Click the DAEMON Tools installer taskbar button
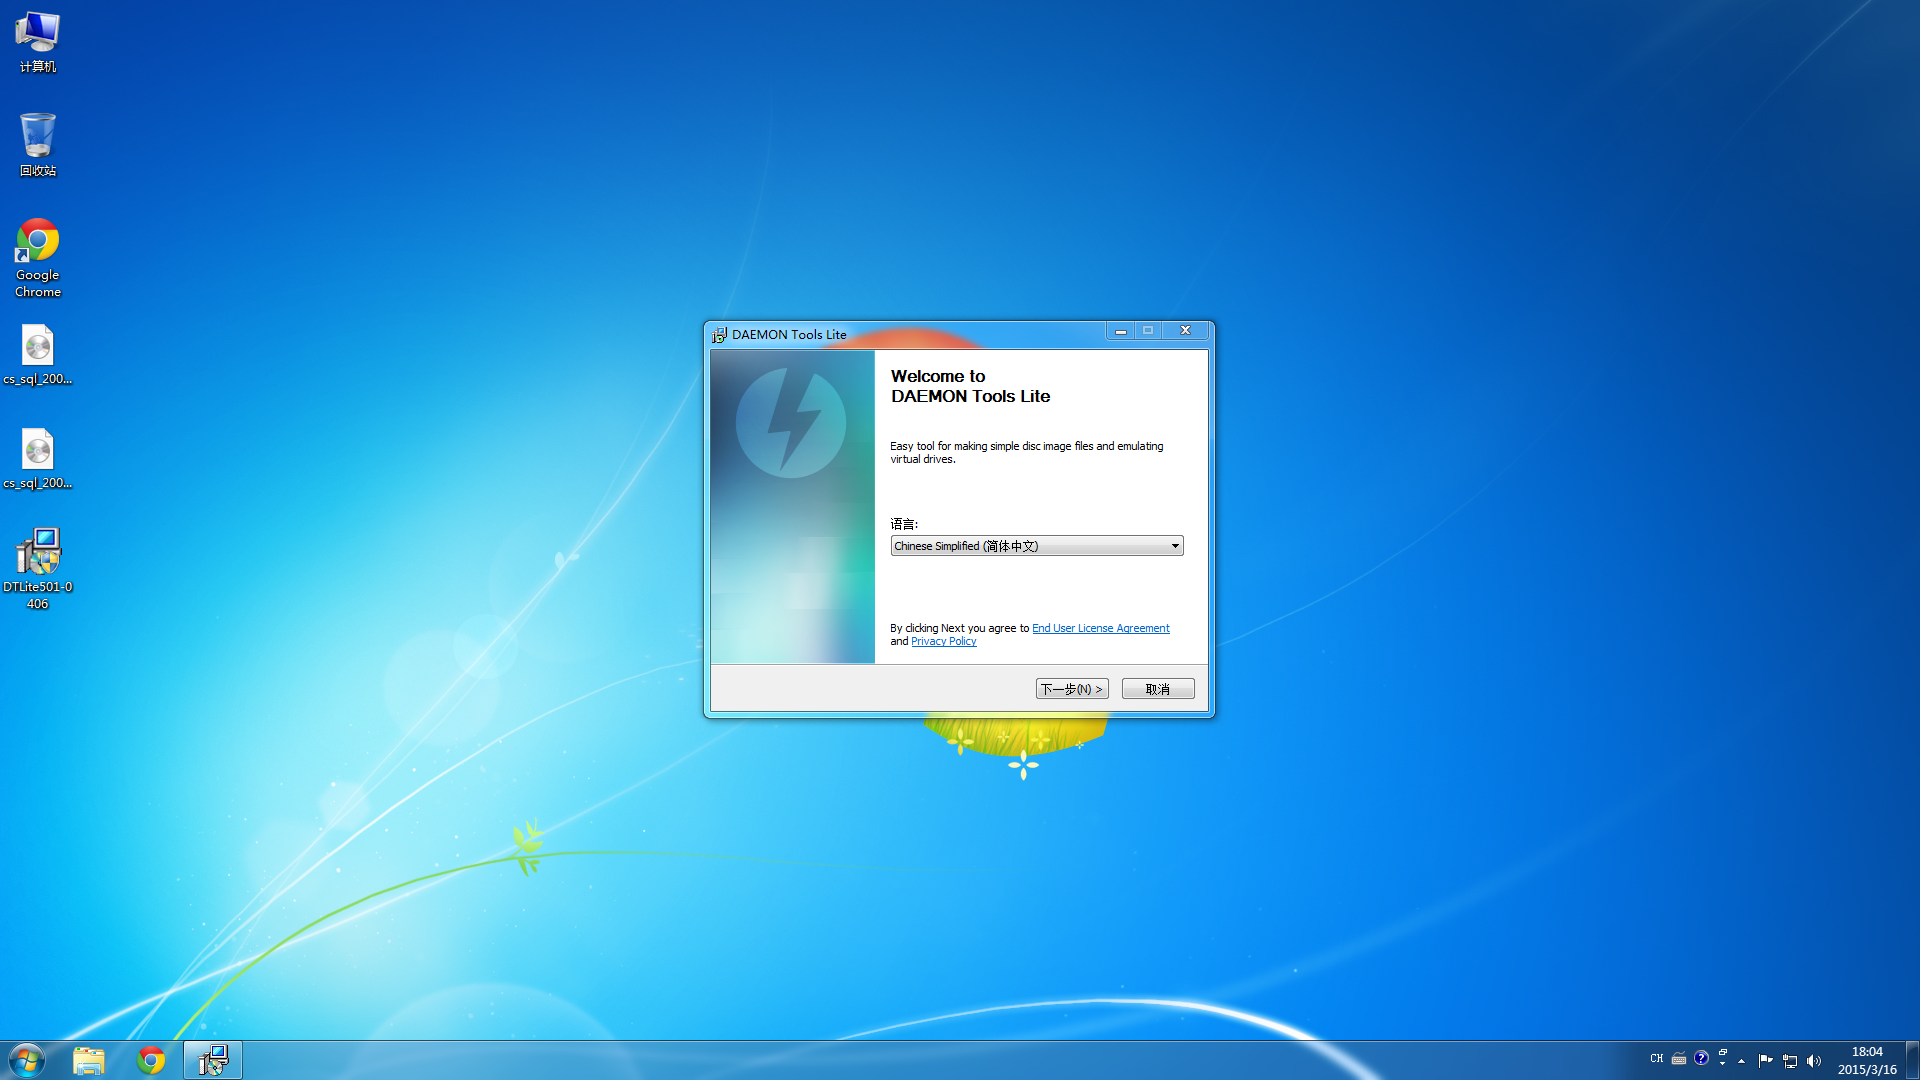Image resolution: width=1920 pixels, height=1080 pixels. 213,1060
